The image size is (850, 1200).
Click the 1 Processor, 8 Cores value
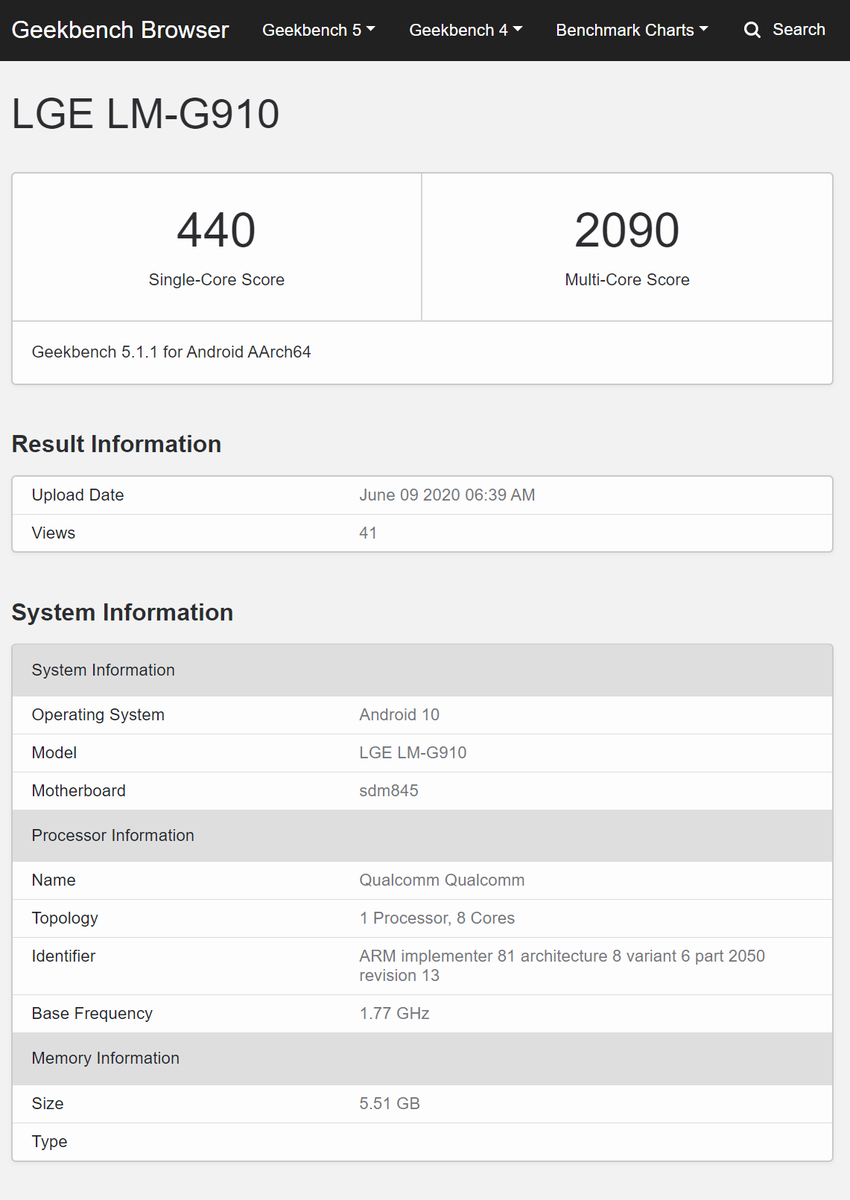click(x=437, y=918)
